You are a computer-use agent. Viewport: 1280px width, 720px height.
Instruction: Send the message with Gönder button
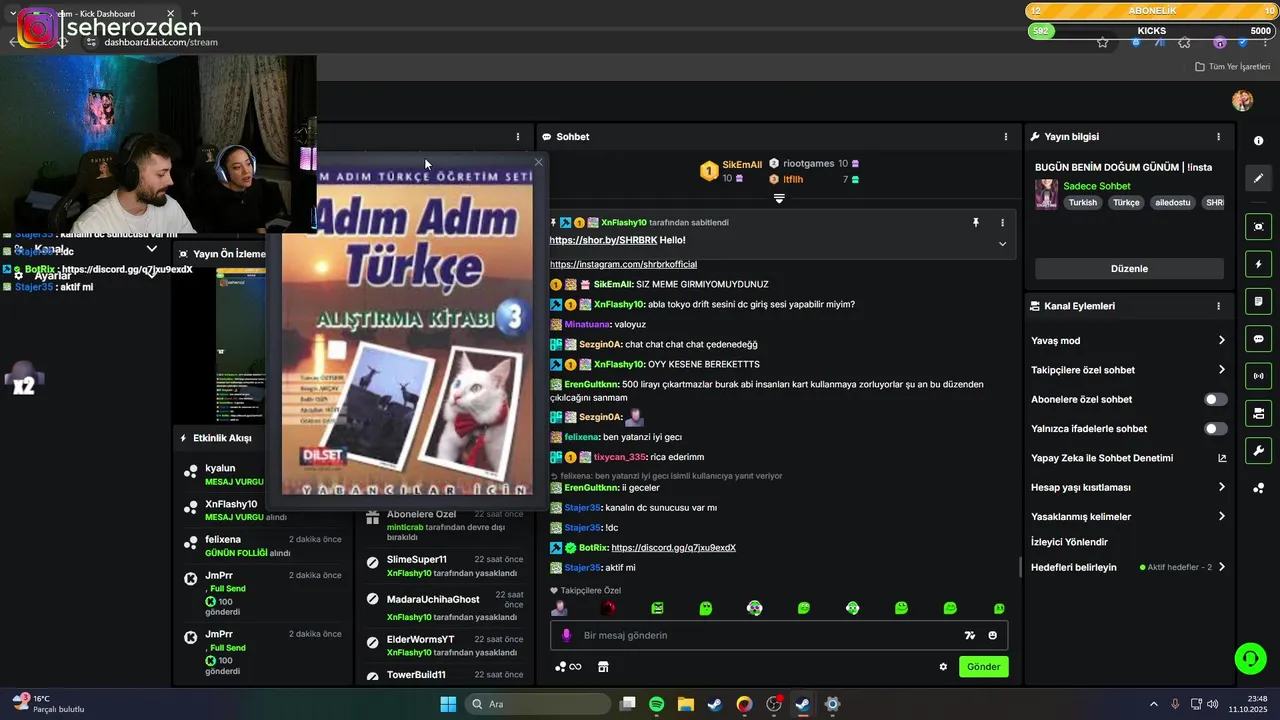pyautogui.click(x=983, y=667)
